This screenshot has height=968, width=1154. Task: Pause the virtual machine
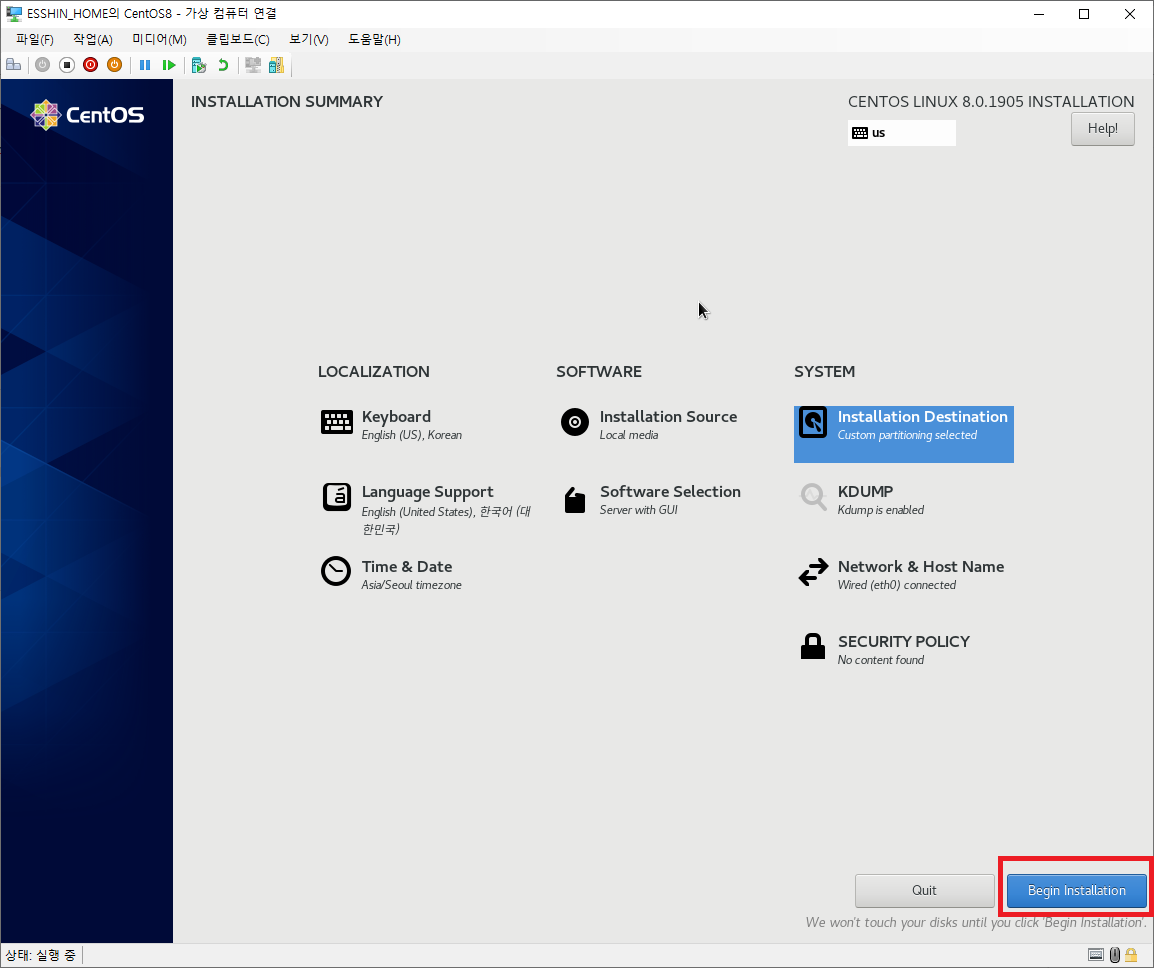145,65
